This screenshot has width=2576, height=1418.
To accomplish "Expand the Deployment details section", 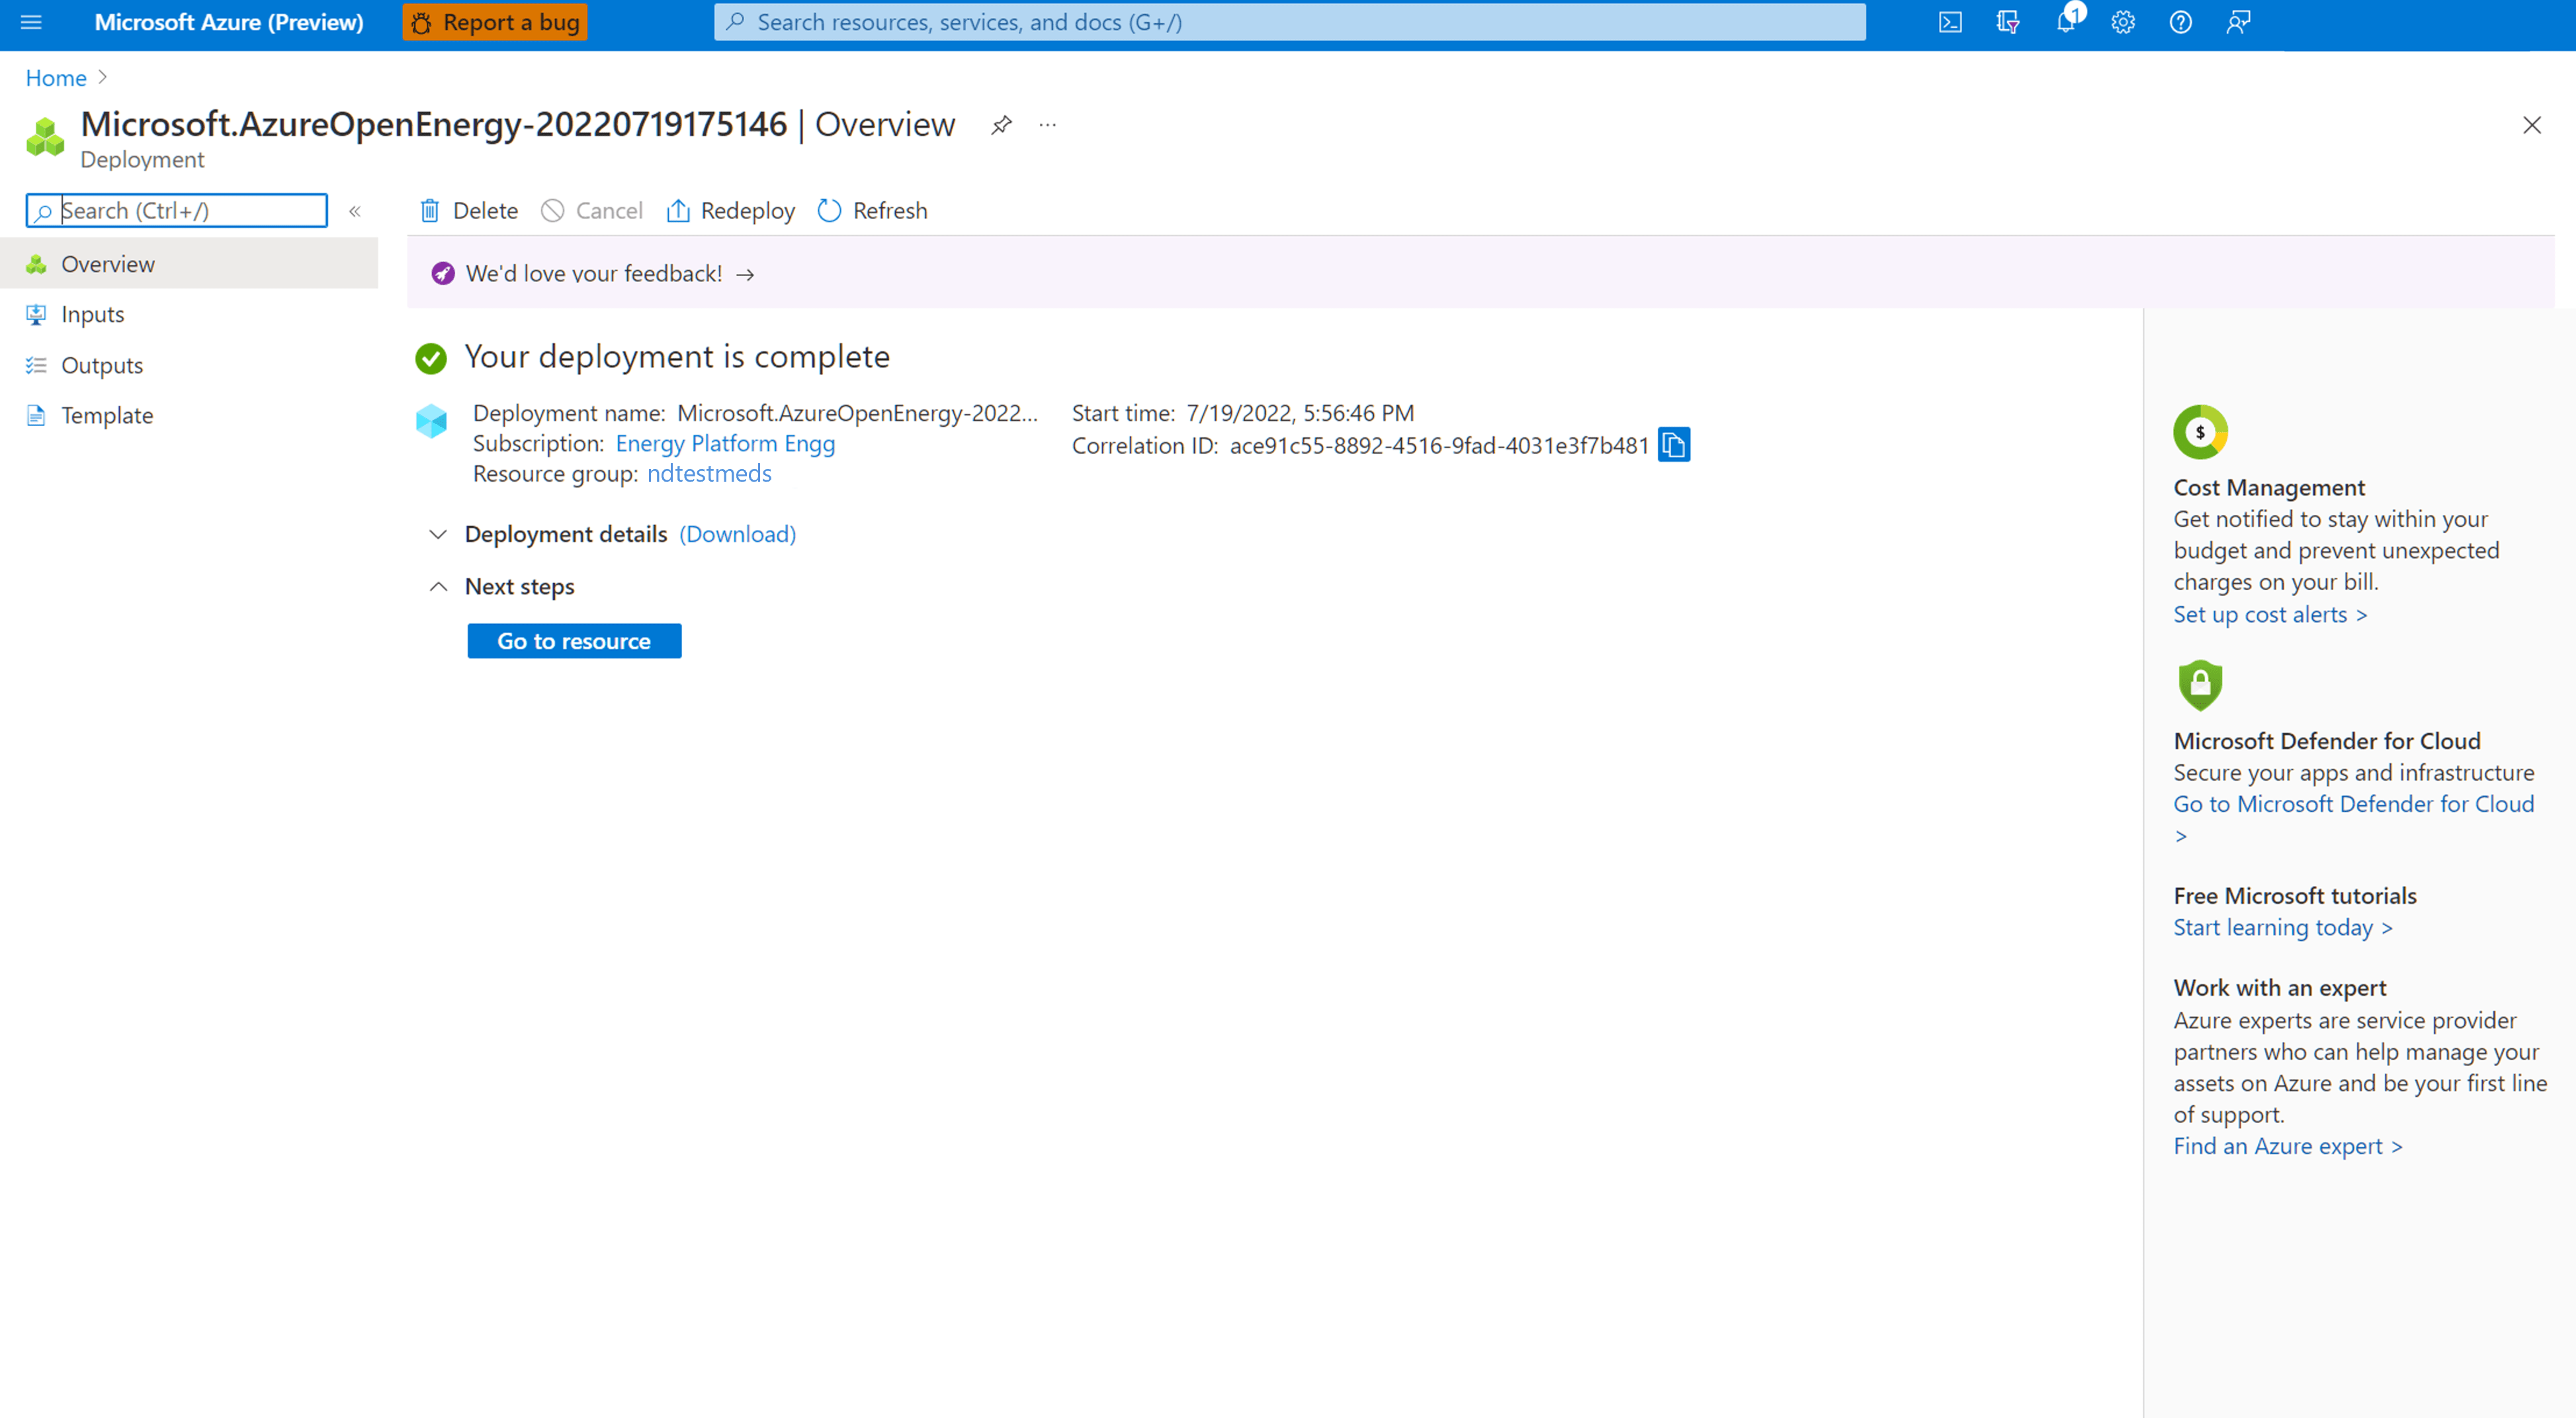I will [x=438, y=534].
